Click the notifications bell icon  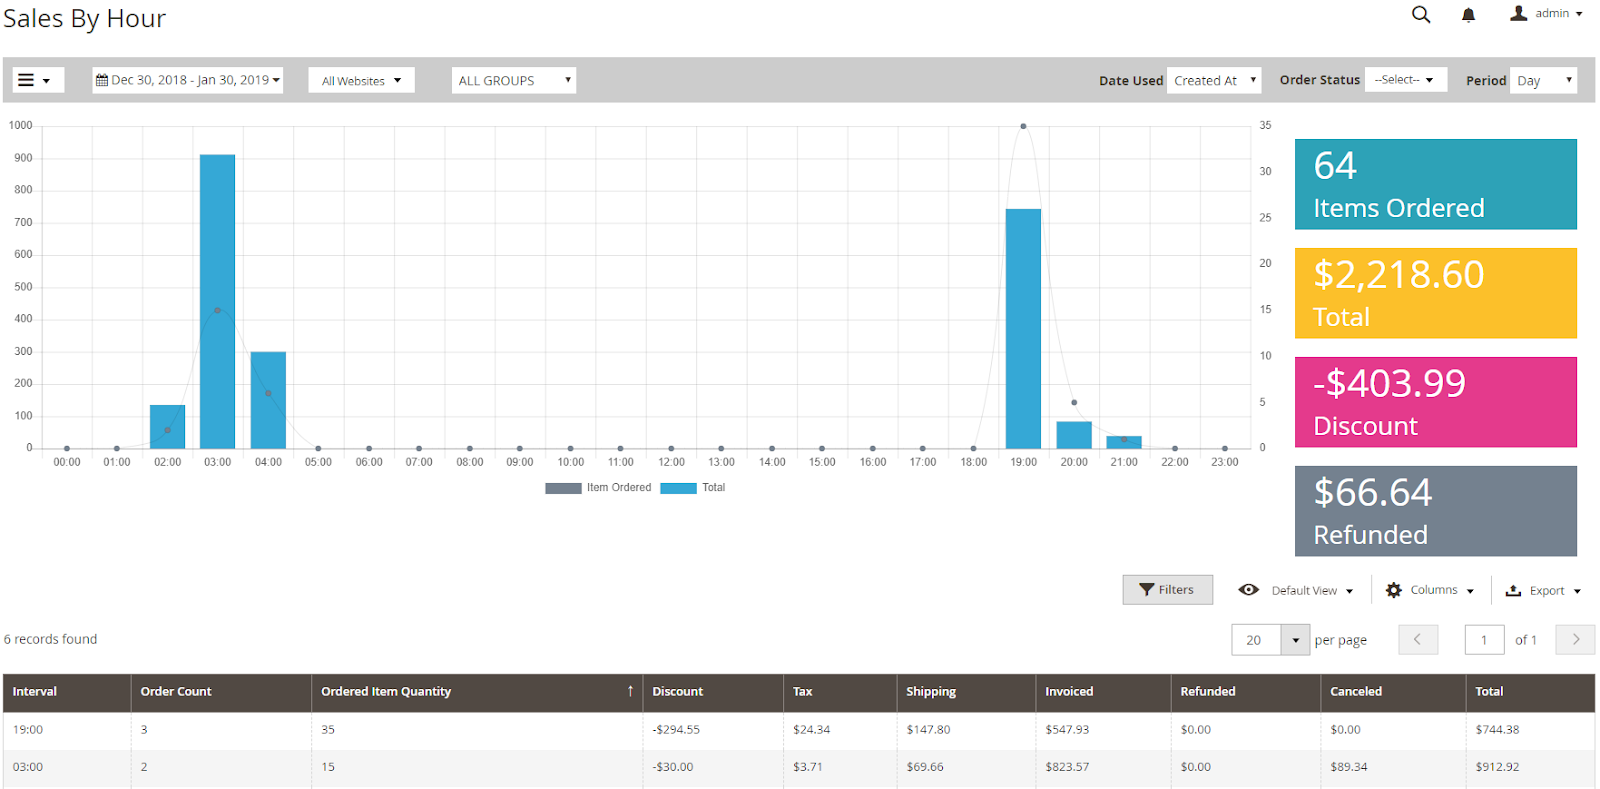click(1468, 15)
